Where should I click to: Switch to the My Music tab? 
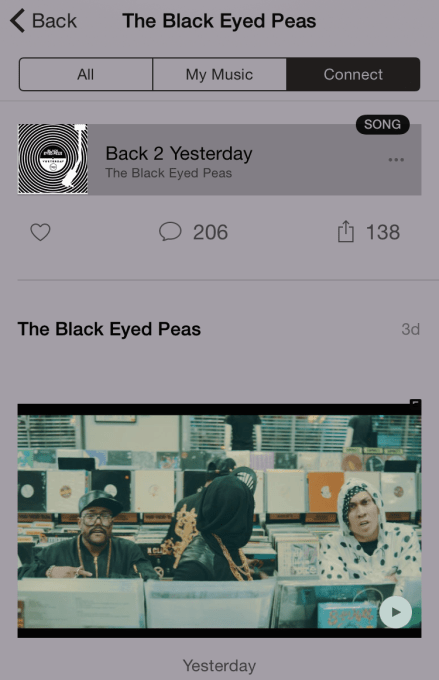pos(219,74)
